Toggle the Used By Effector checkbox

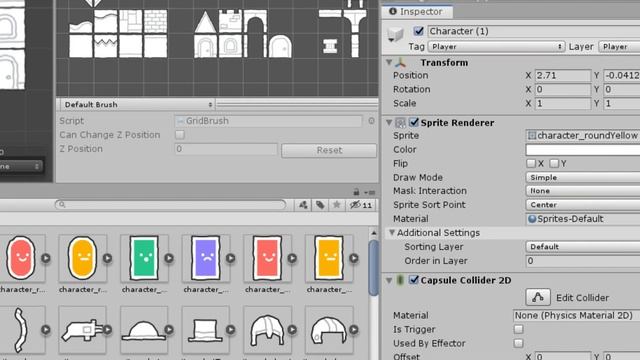[518, 343]
